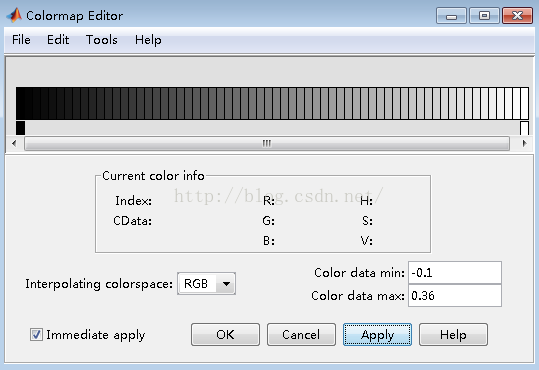Click the MATLAB logo icon in title bar

point(14,15)
